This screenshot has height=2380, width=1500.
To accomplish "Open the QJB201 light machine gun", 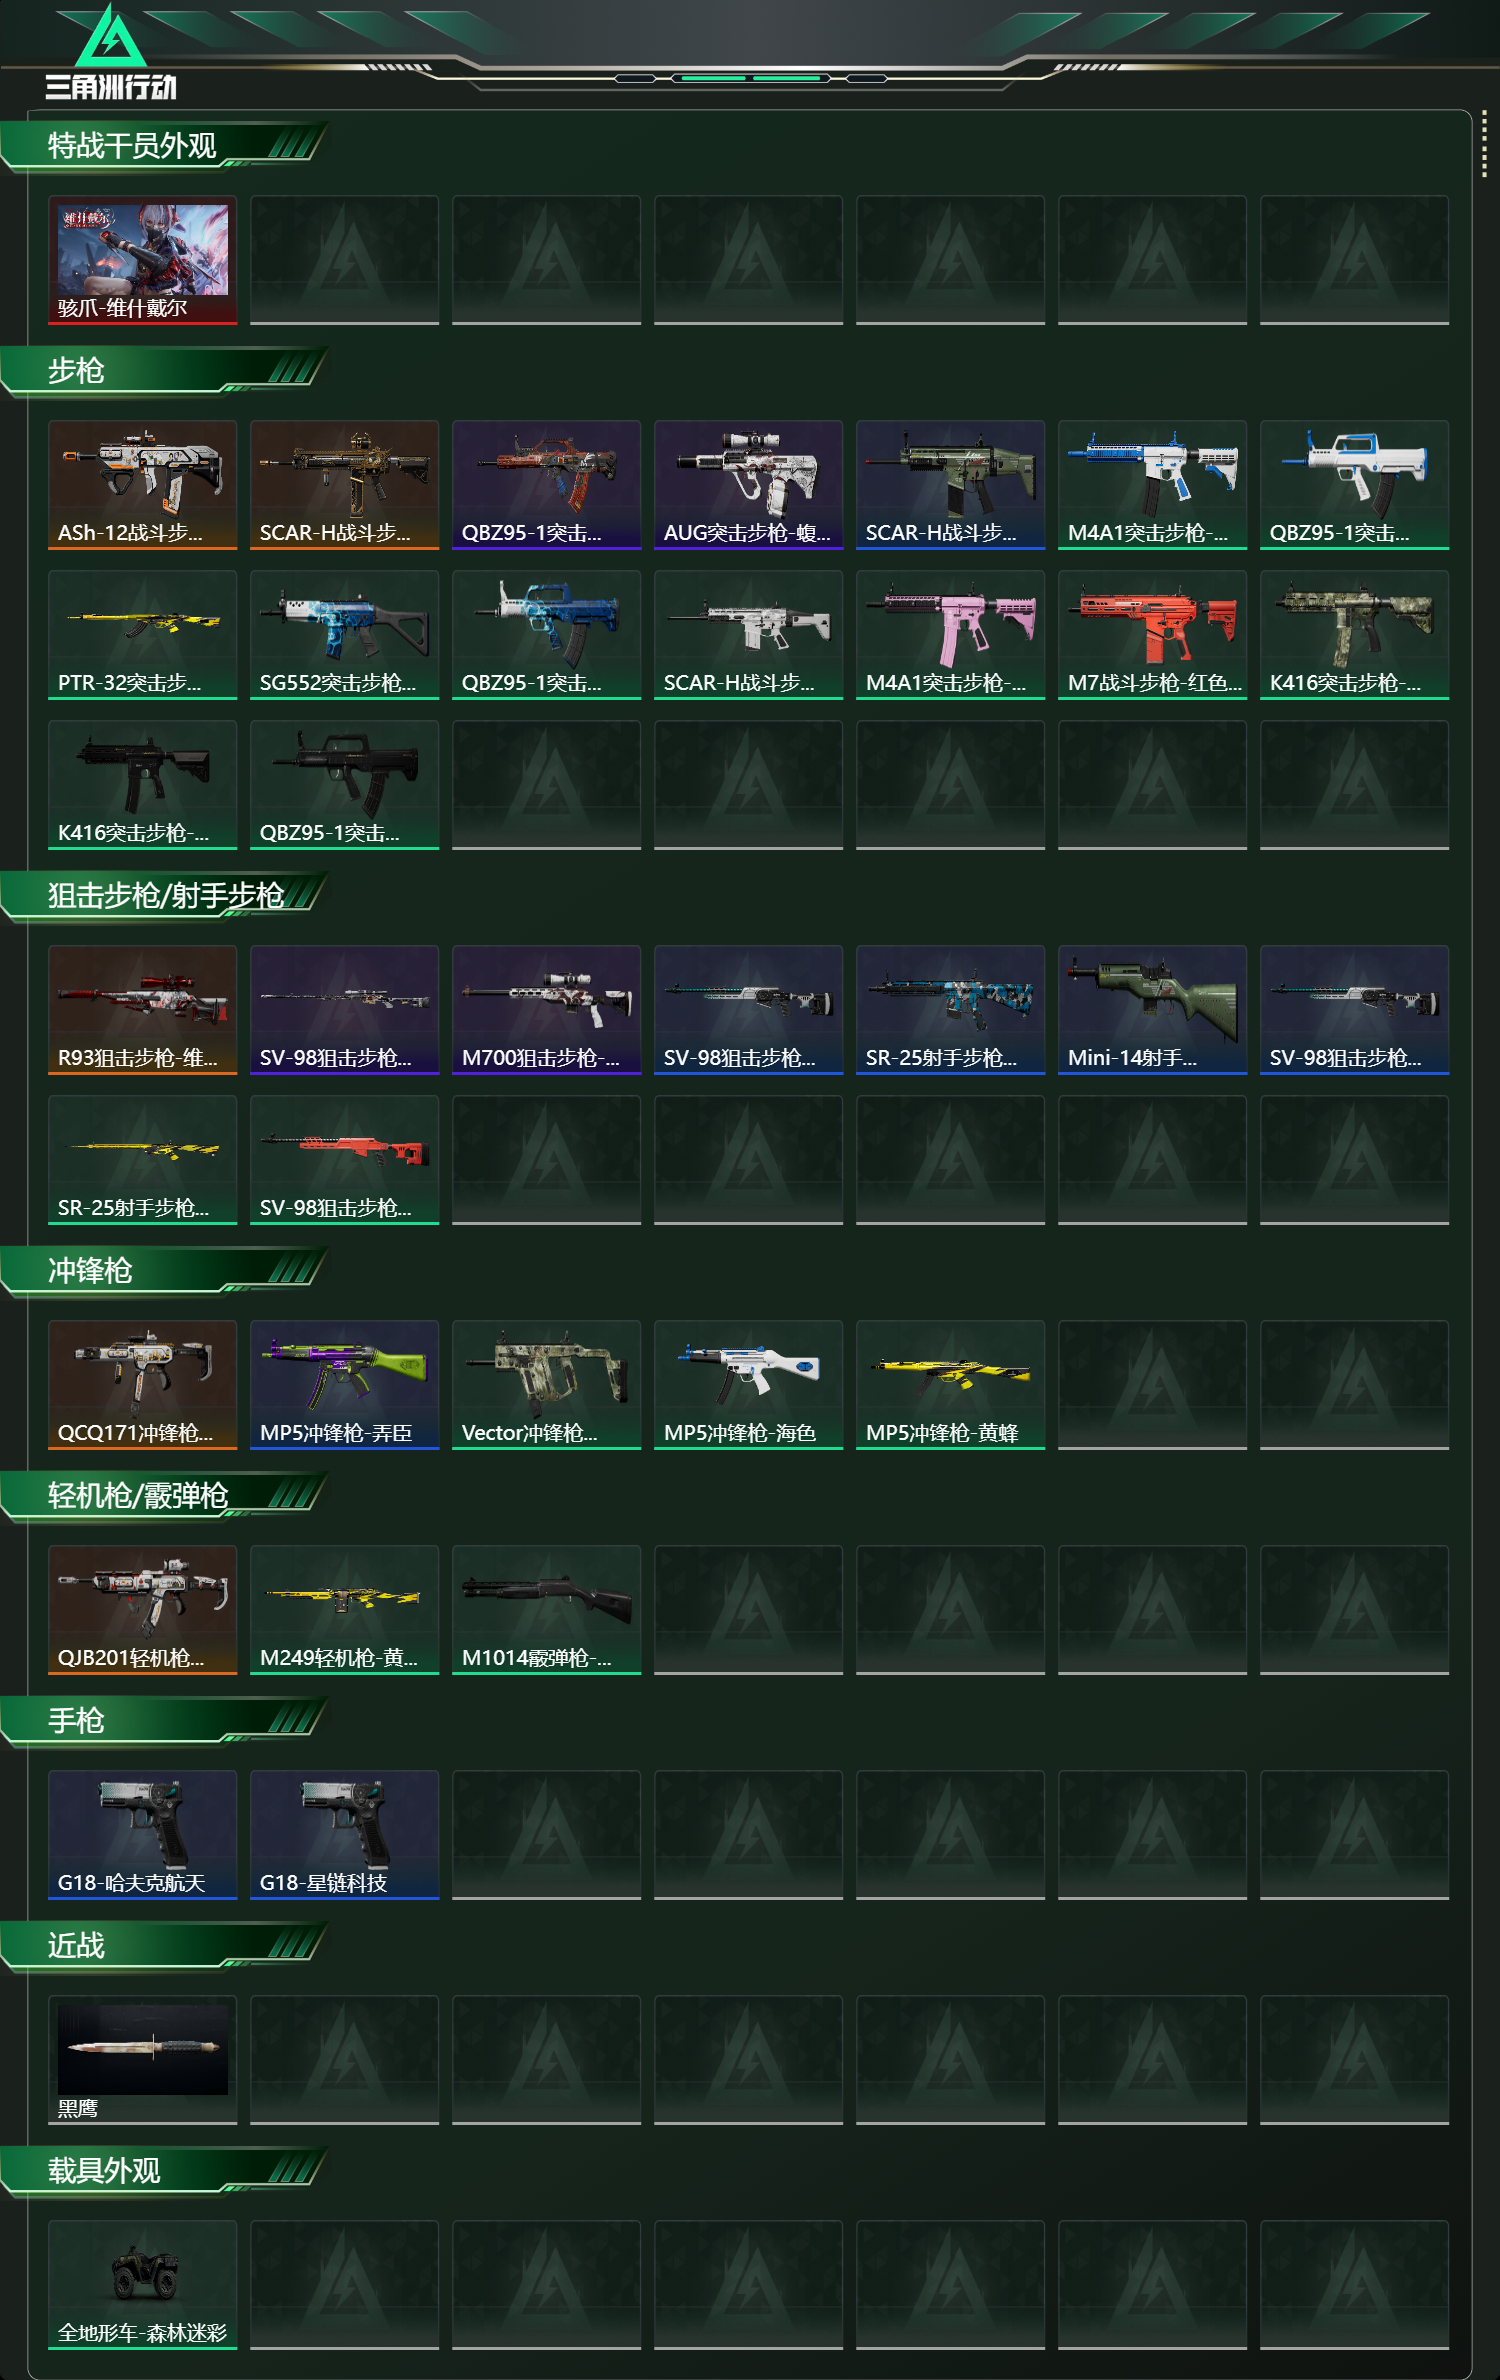I will tap(142, 1610).
